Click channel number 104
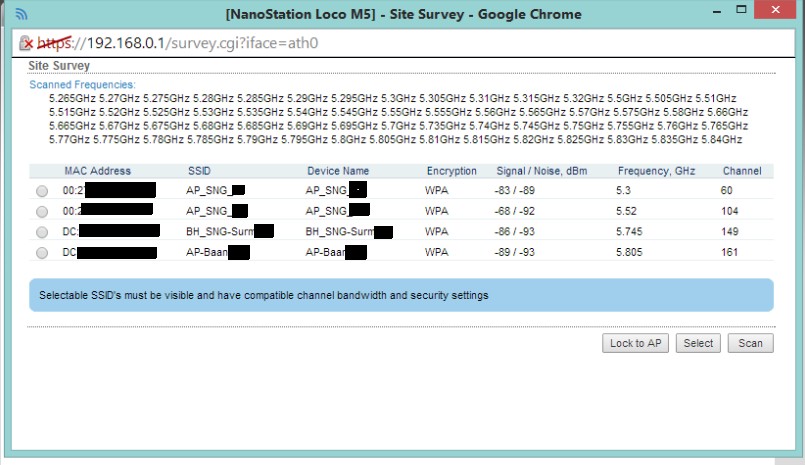The image size is (805, 465). click(730, 211)
